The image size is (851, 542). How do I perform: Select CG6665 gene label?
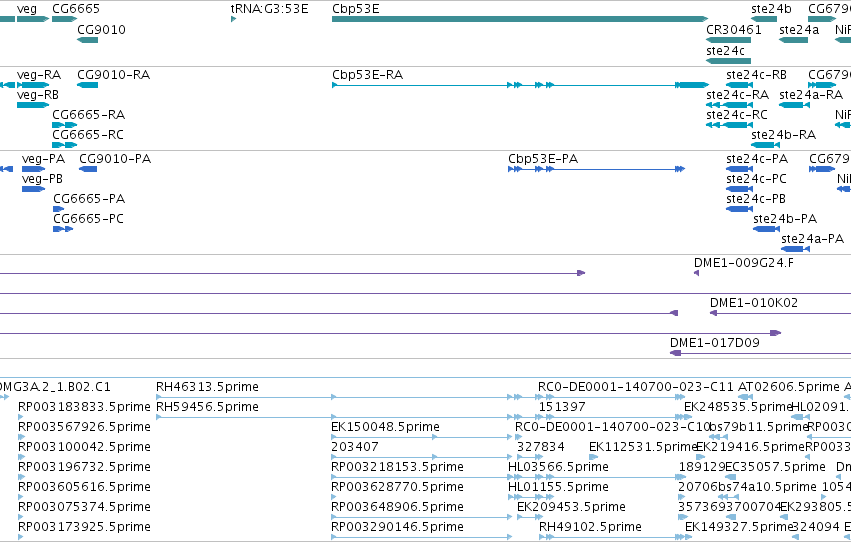(75, 9)
